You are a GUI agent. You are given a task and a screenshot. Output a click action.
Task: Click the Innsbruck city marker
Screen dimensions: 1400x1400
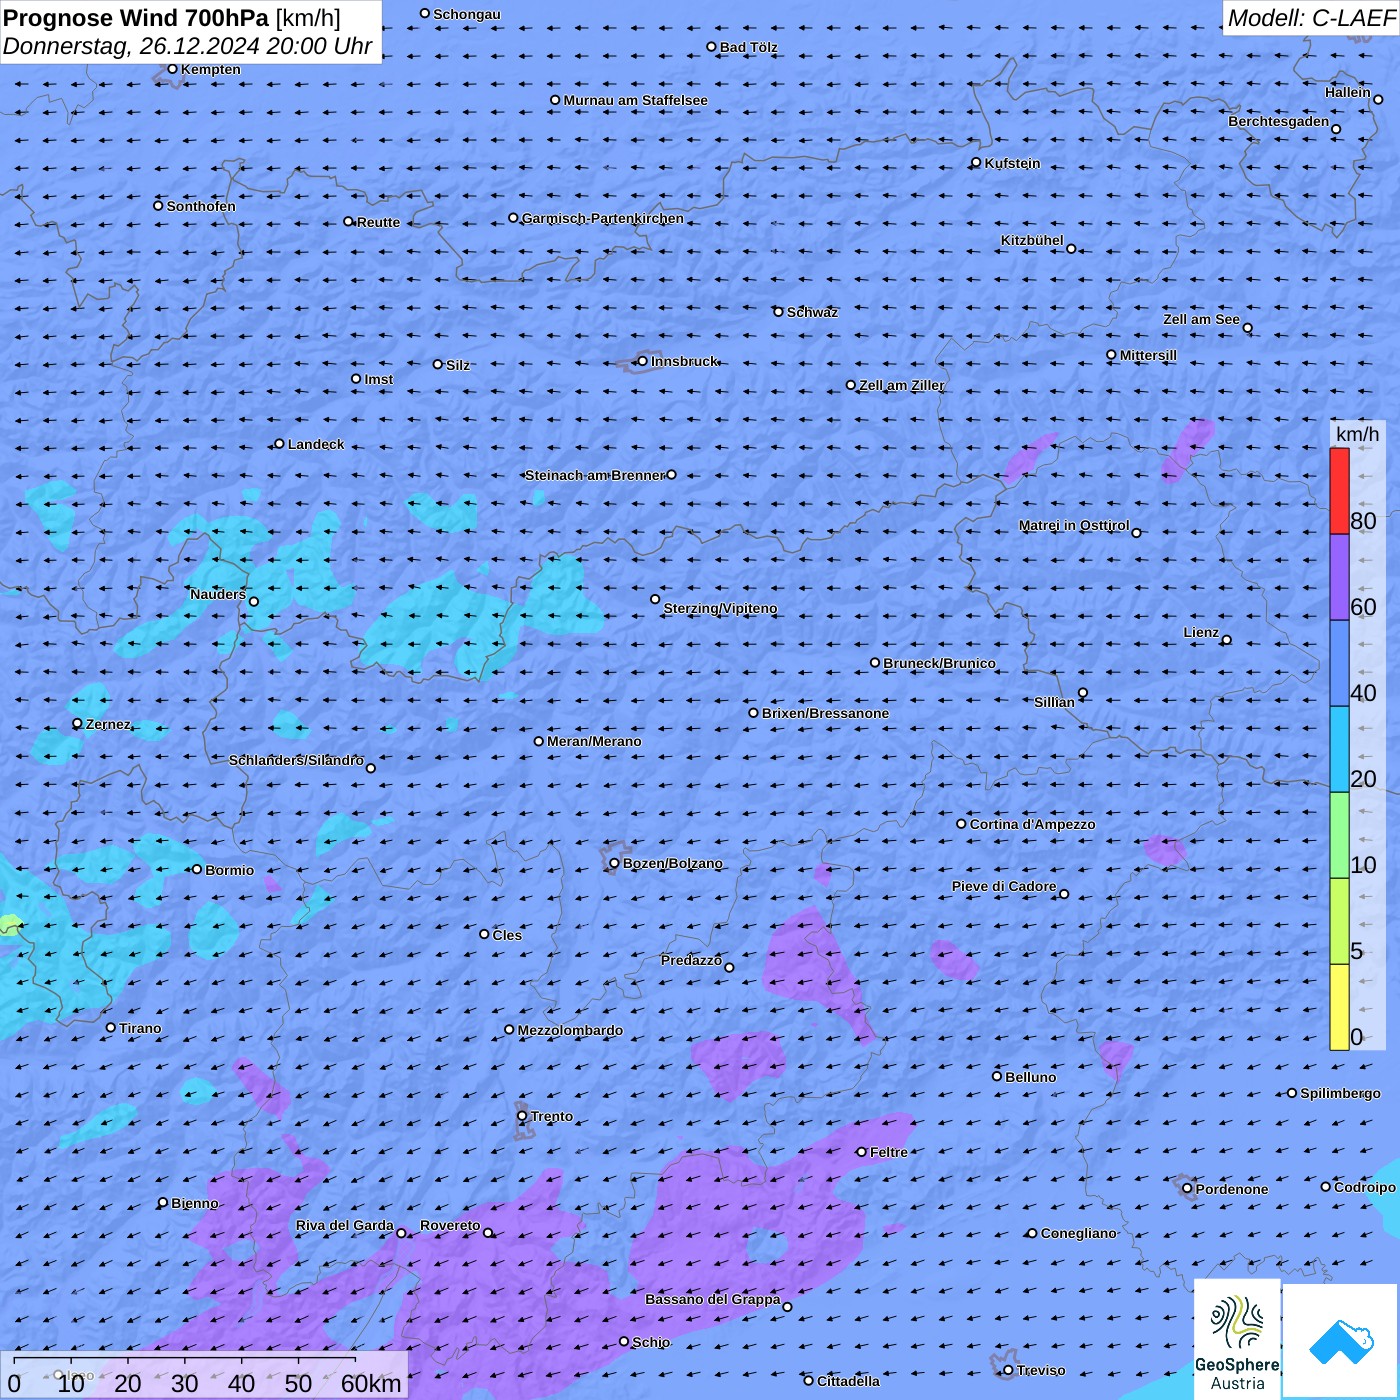click(643, 361)
